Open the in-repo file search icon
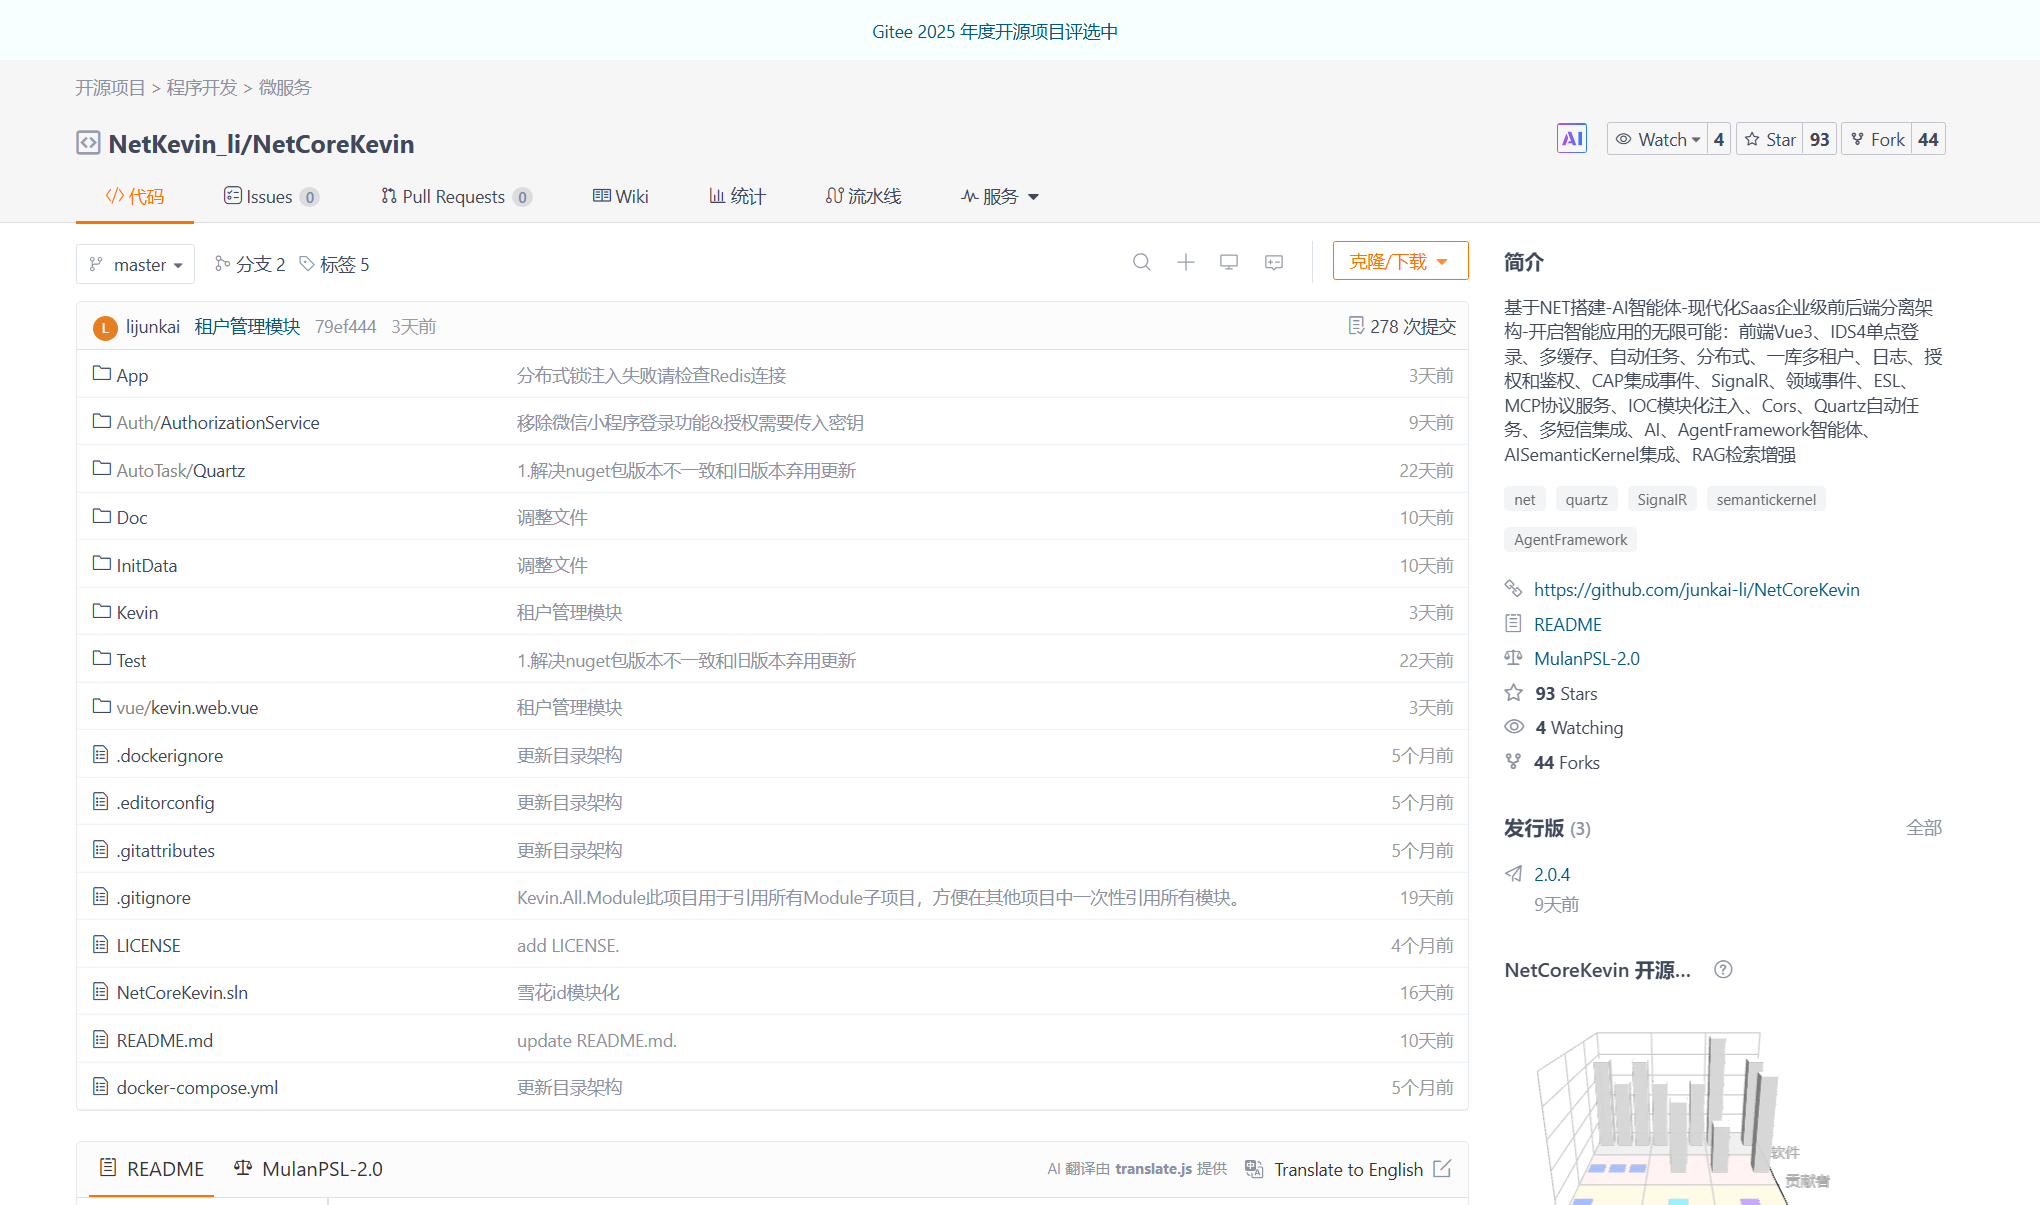The width and height of the screenshot is (2040, 1205). click(x=1141, y=262)
